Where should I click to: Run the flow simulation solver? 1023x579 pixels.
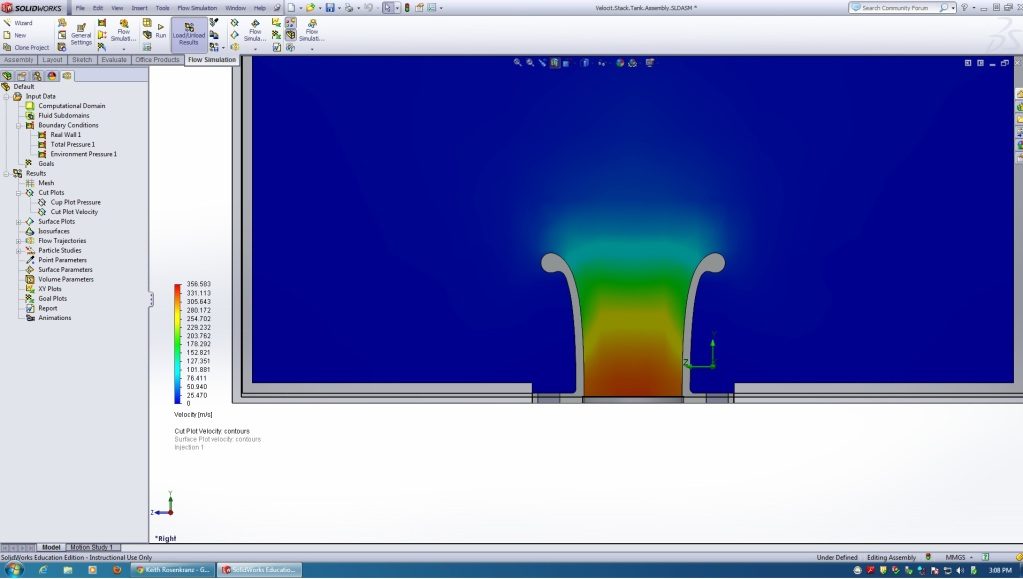(160, 31)
